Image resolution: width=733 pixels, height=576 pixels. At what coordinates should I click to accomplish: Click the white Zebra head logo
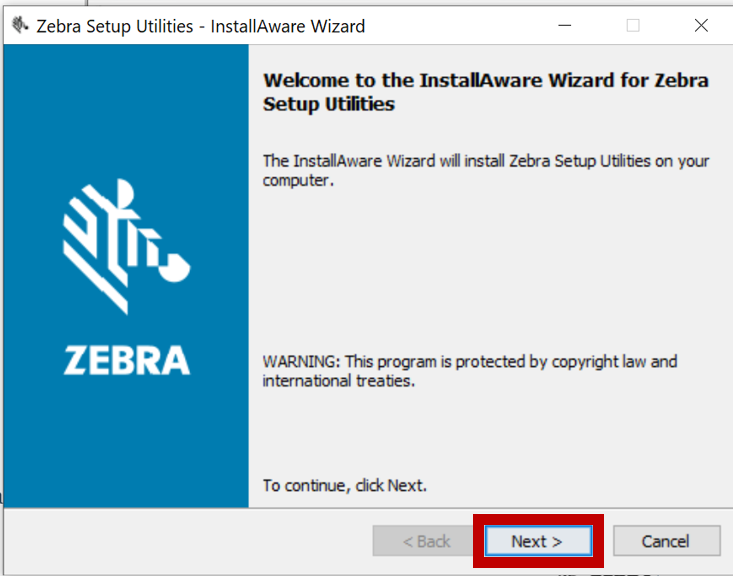point(125,243)
